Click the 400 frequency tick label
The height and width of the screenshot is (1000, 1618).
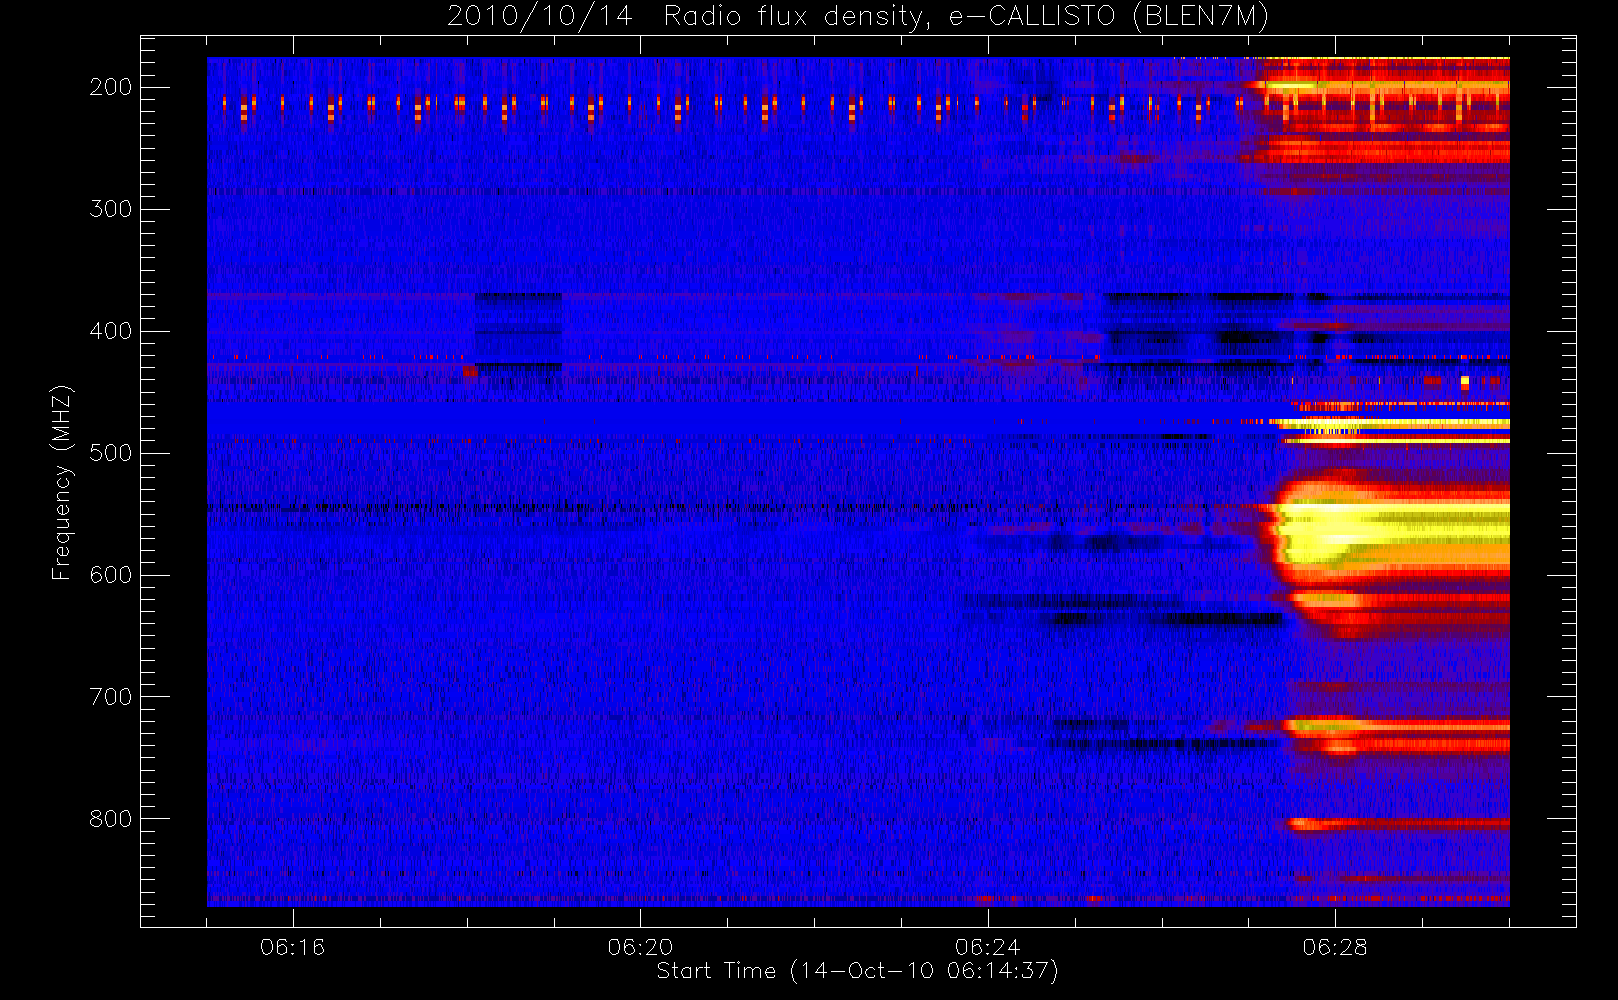(x=111, y=331)
